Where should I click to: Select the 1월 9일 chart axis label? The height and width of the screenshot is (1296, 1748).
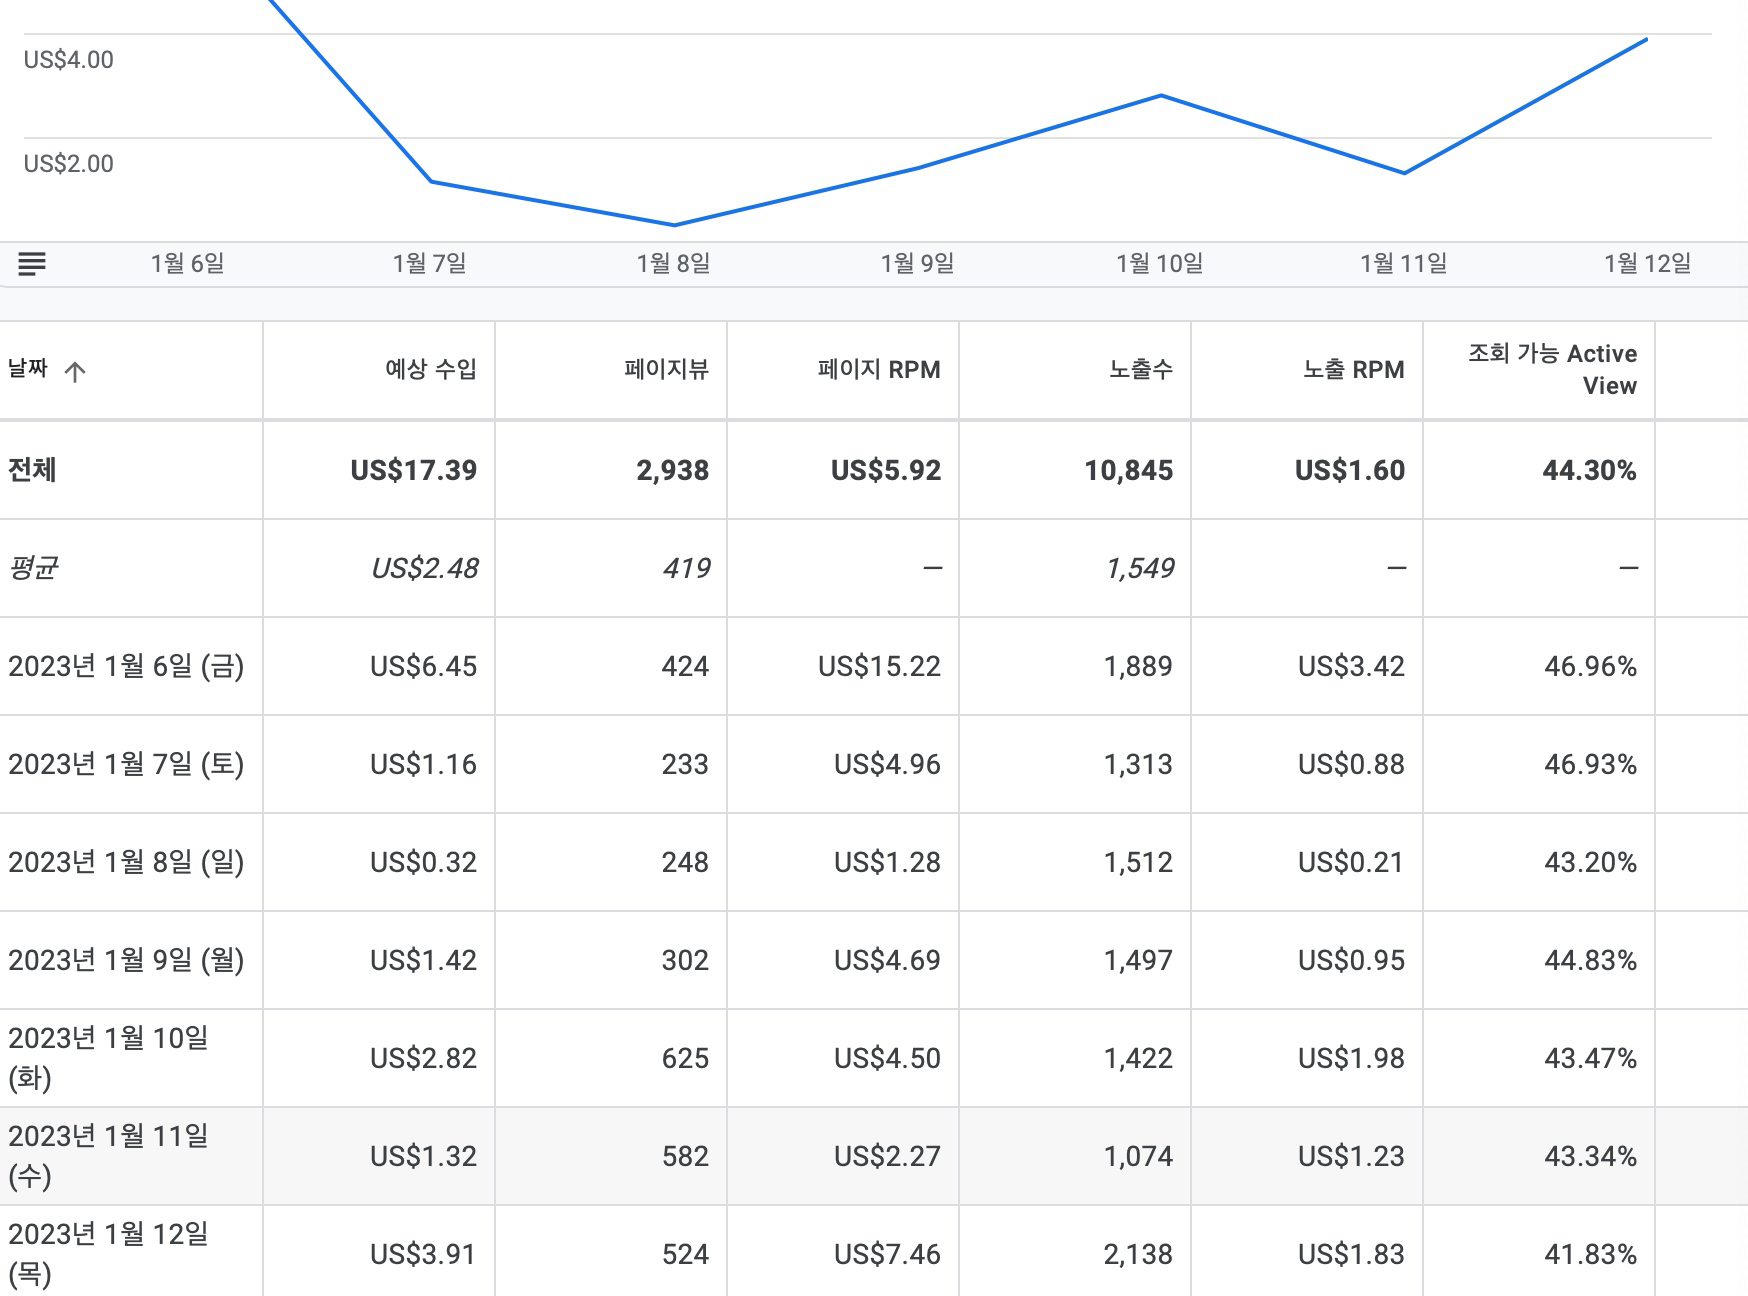pos(917,263)
